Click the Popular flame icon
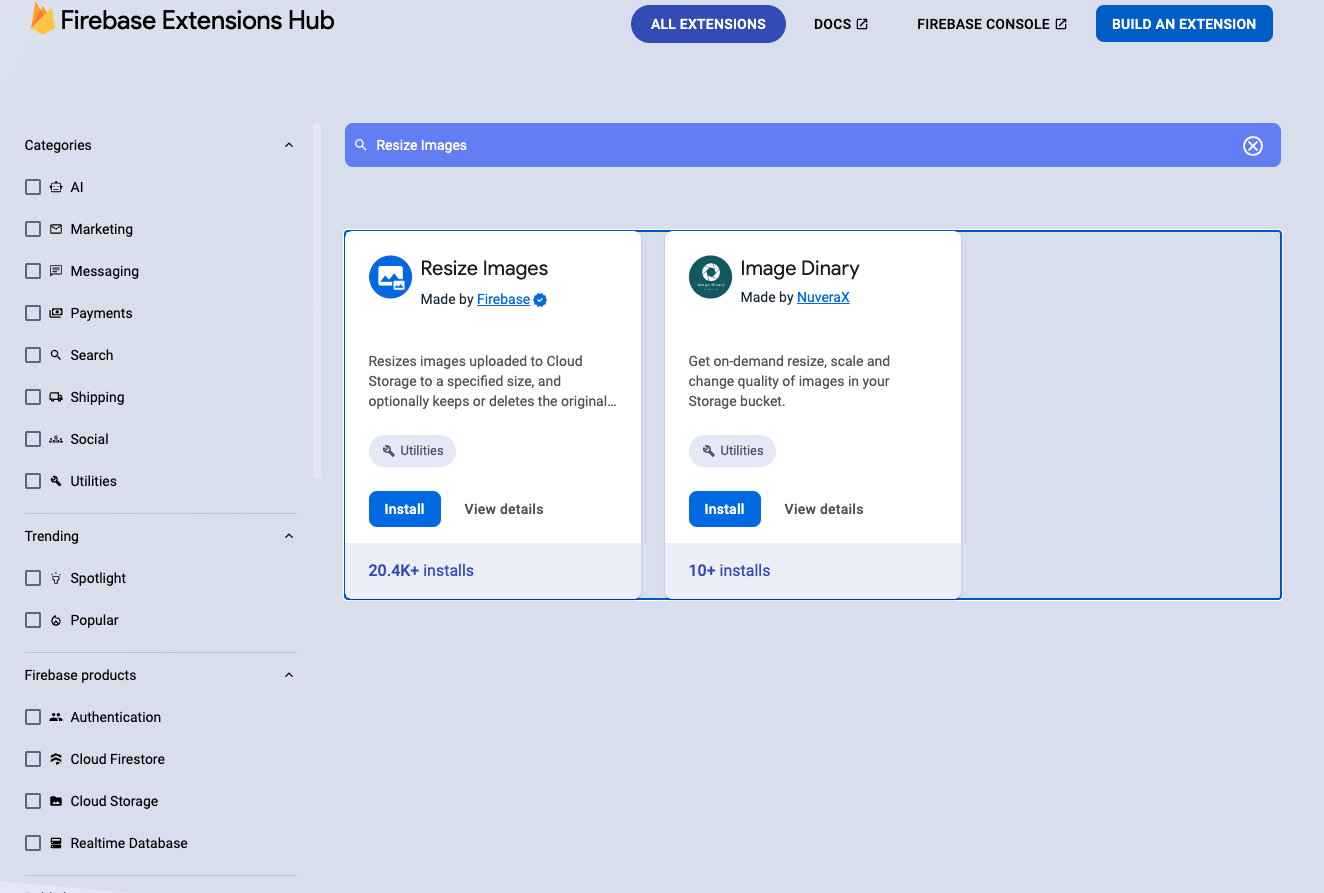The height and width of the screenshot is (893, 1324). tap(56, 620)
